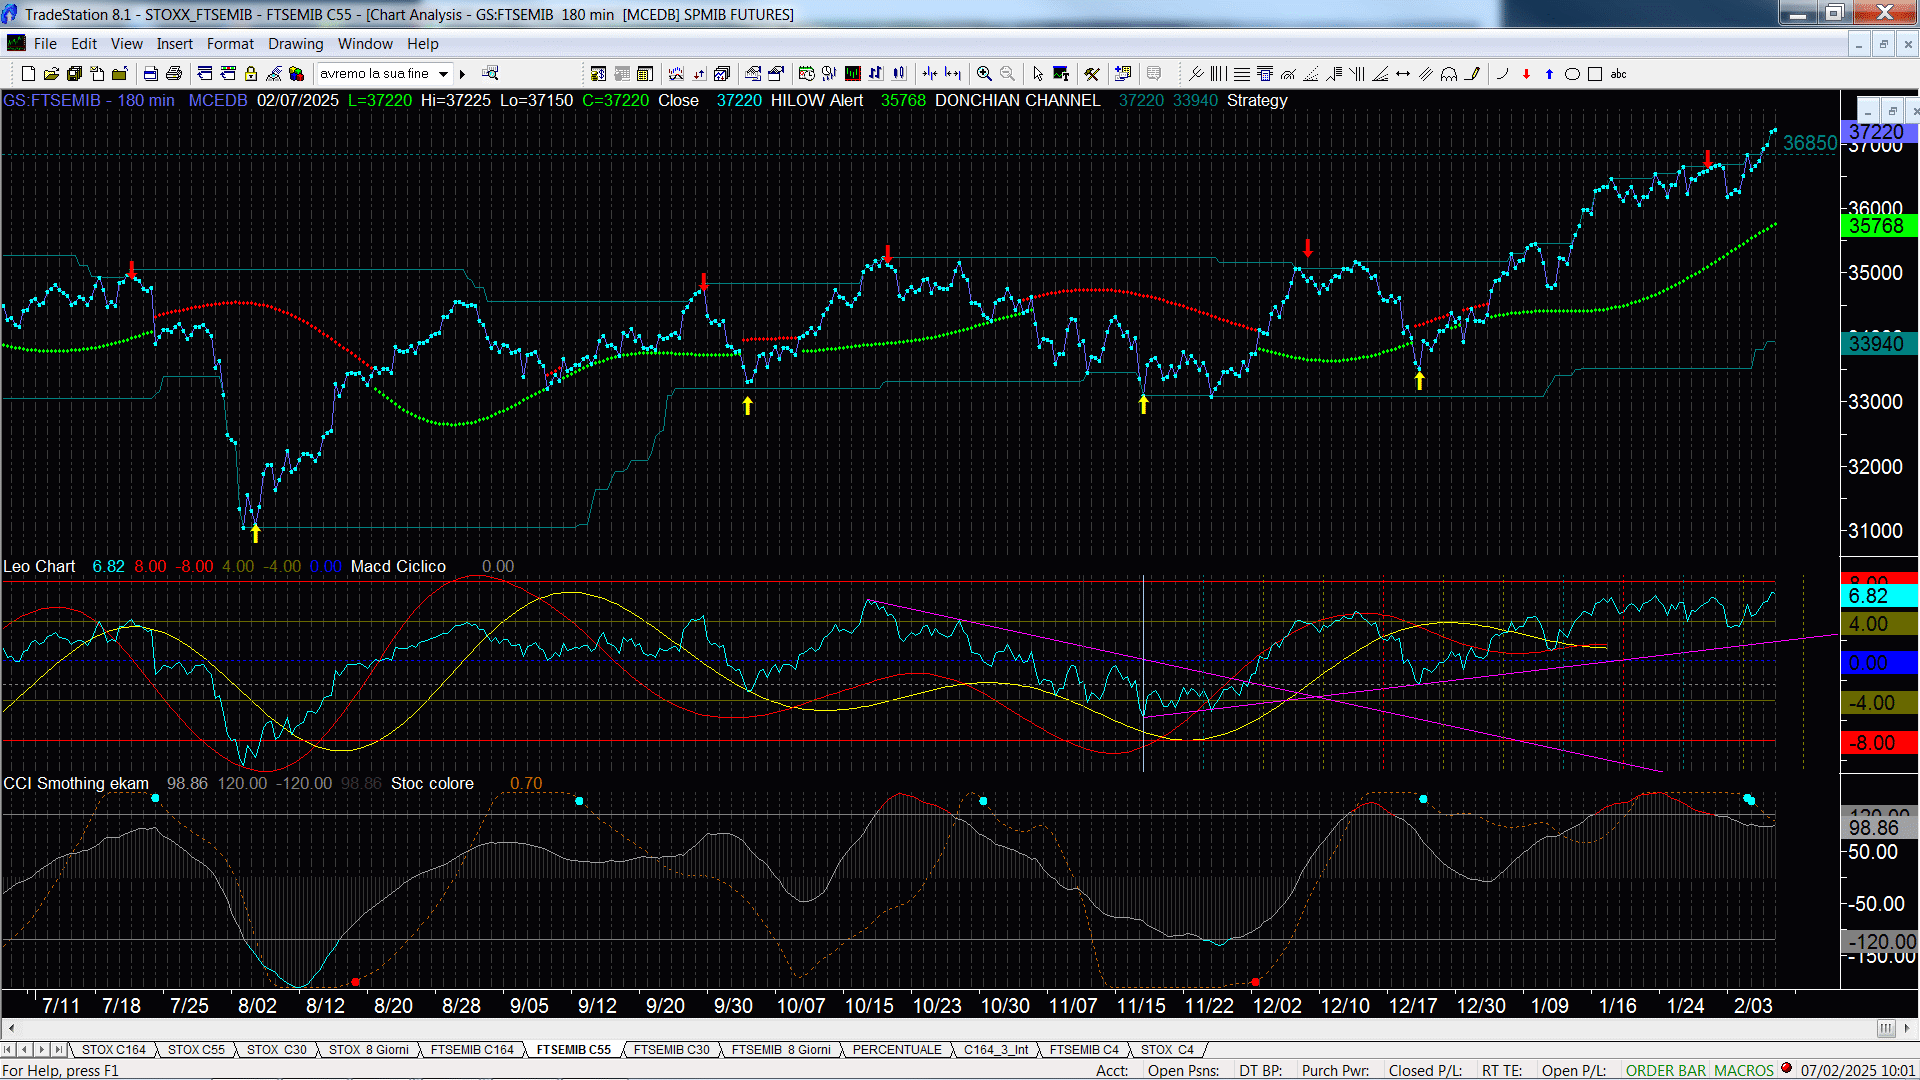This screenshot has width=1920, height=1080.
Task: Switch to STOX C30 tab
Action: (277, 1050)
